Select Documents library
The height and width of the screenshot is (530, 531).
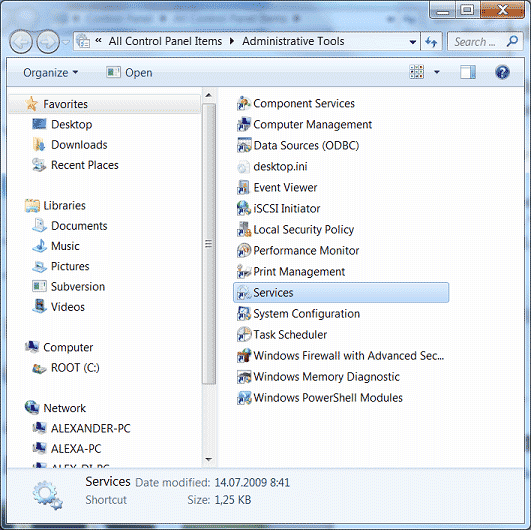coord(79,226)
